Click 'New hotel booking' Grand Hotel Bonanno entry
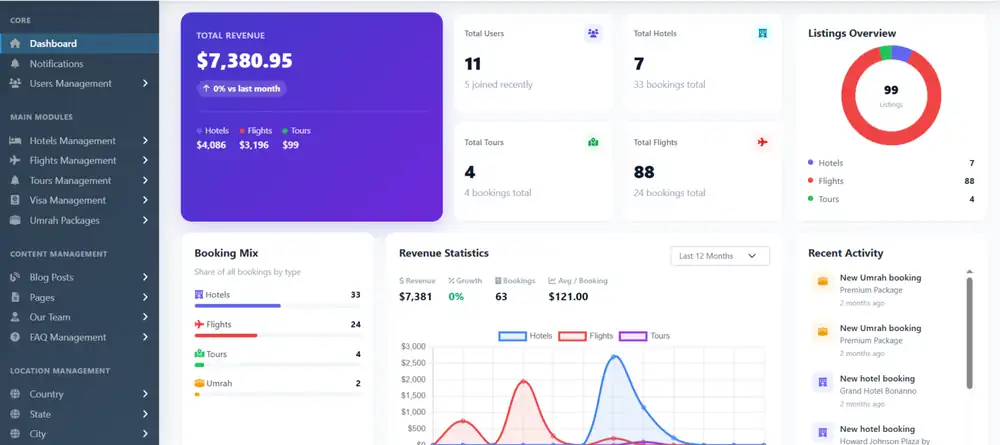1000x445 pixels. click(x=886, y=390)
